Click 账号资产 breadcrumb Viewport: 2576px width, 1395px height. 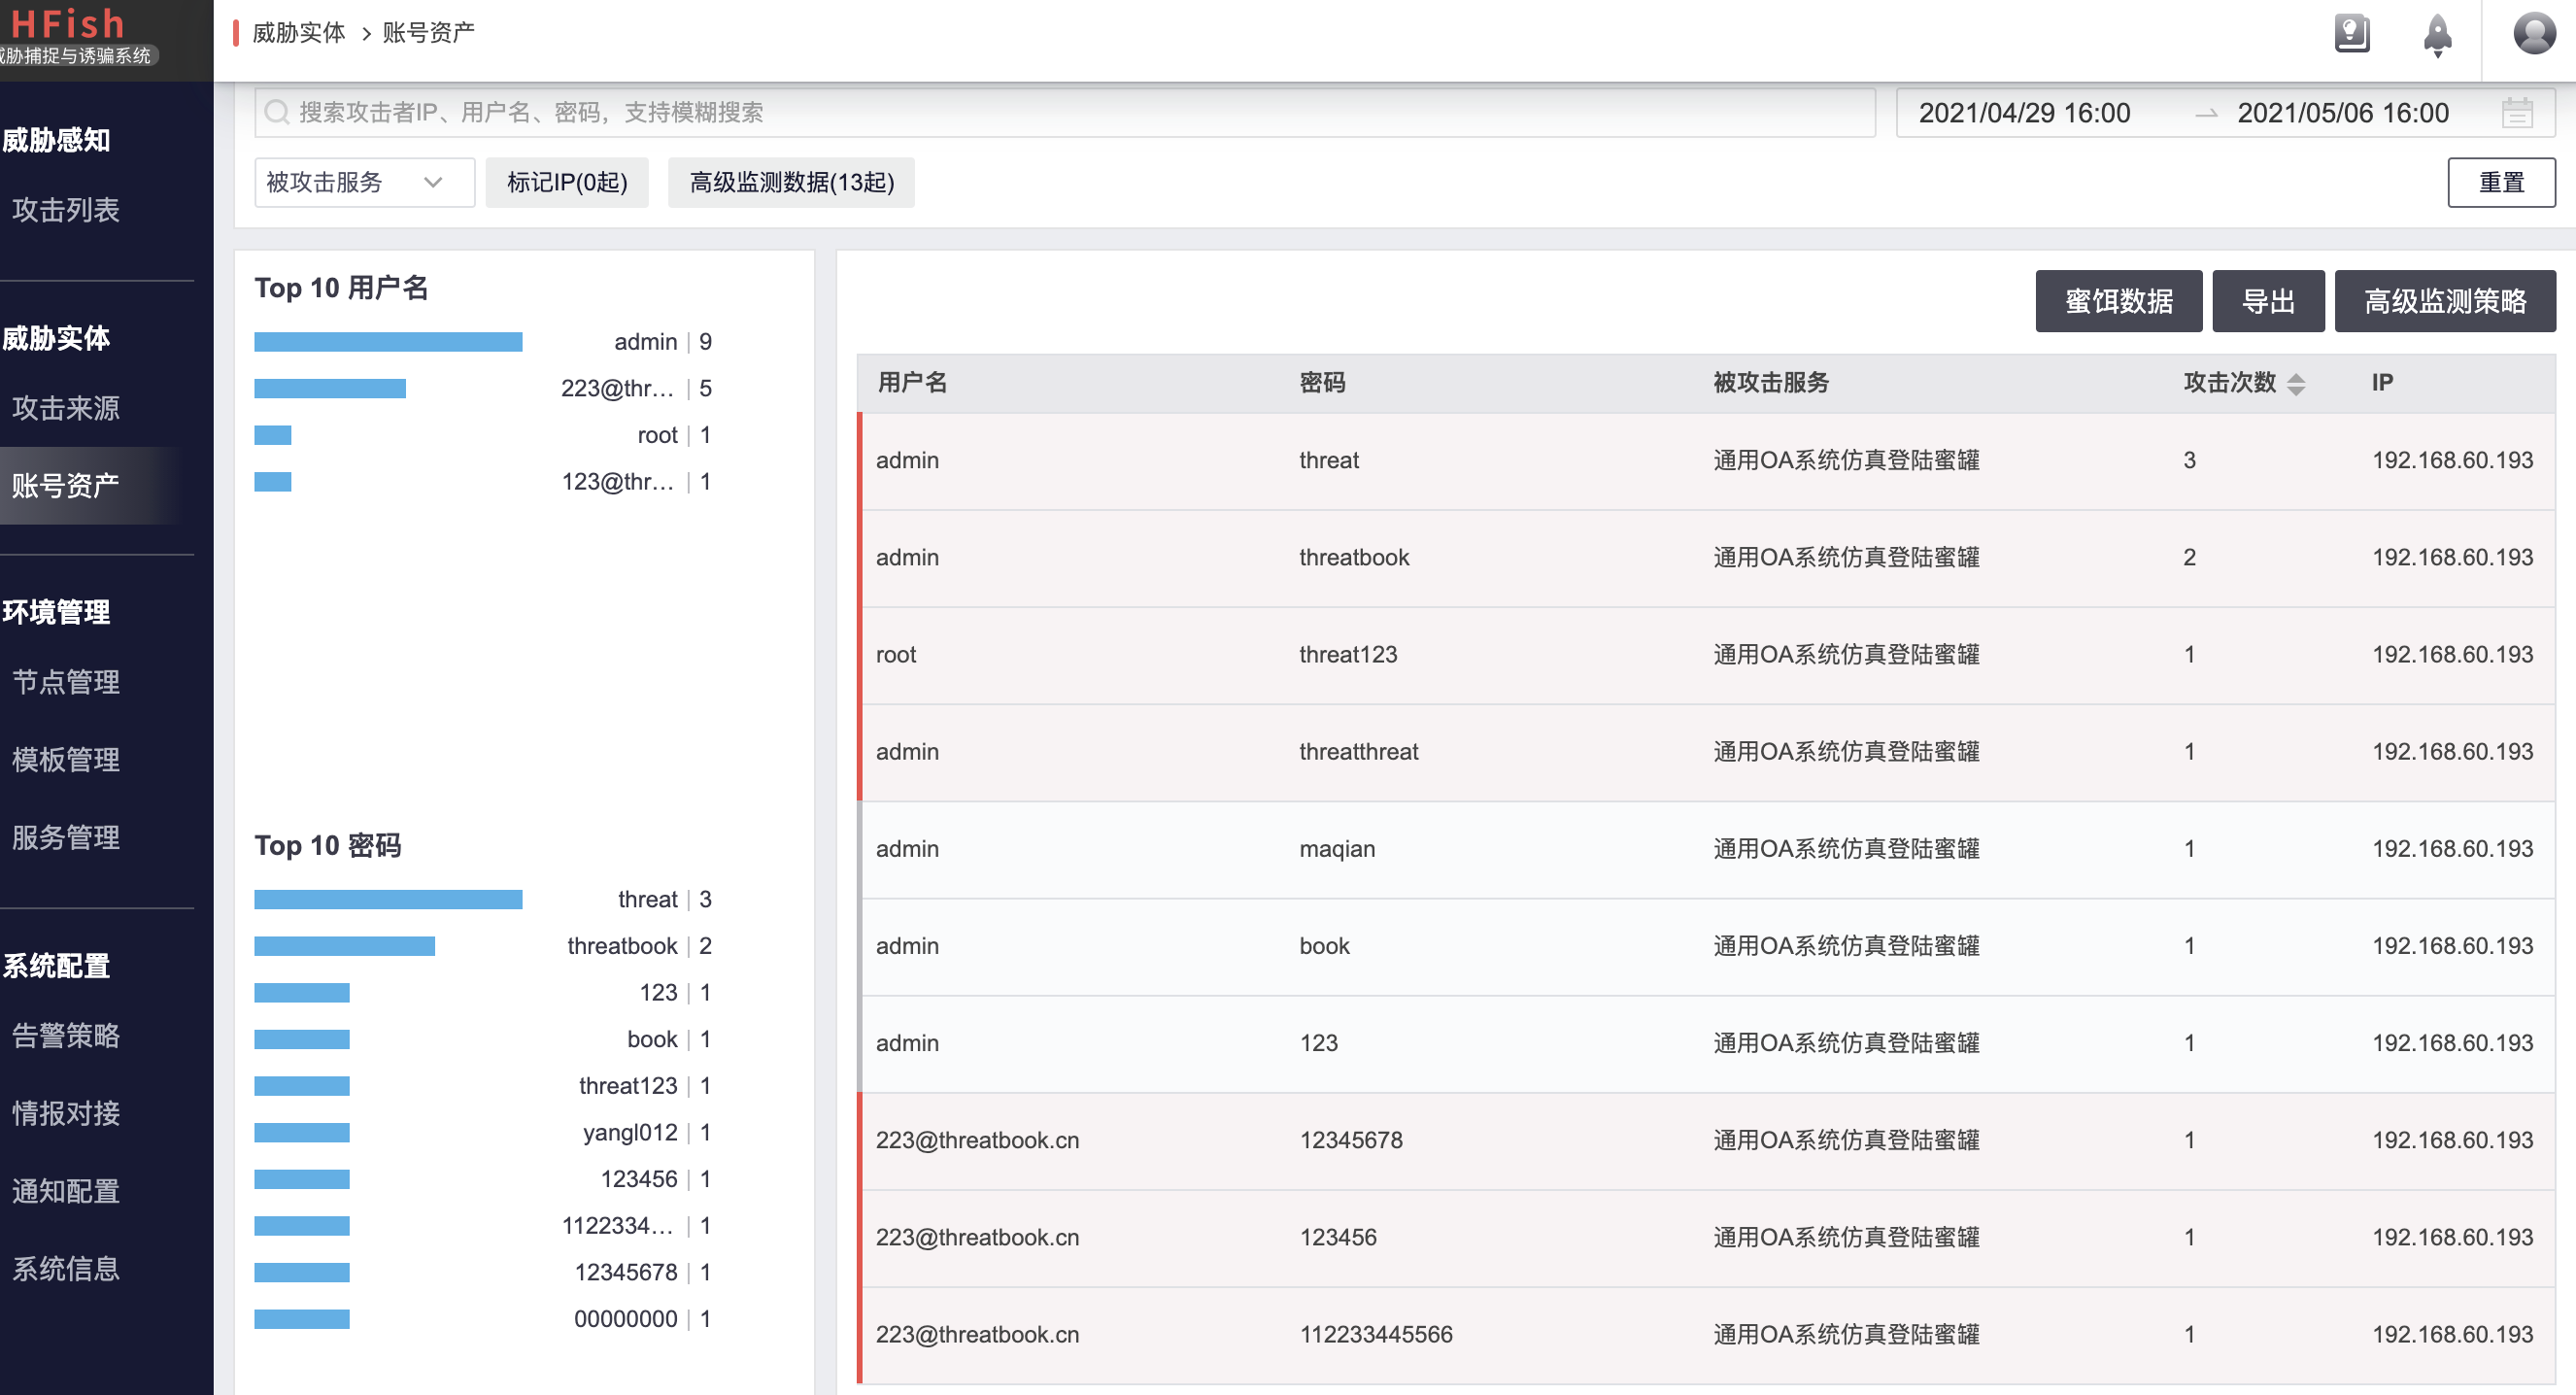428,33
